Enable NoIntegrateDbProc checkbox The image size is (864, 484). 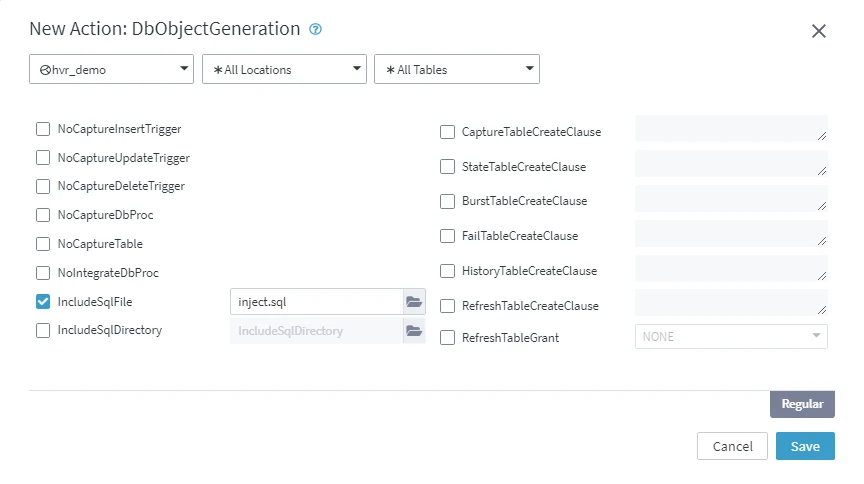coord(43,273)
